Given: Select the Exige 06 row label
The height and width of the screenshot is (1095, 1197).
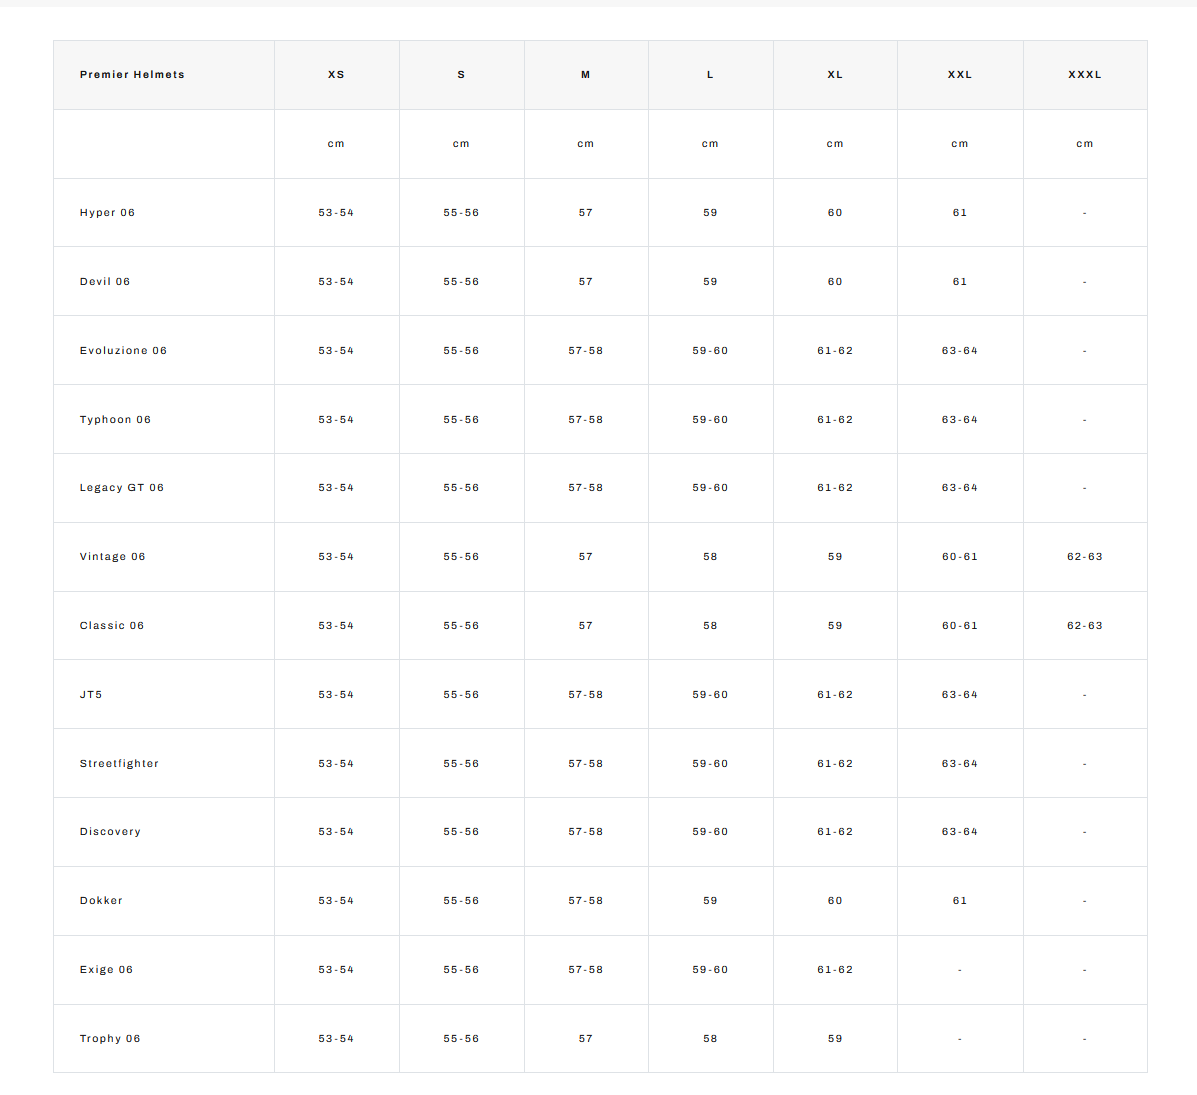Looking at the screenshot, I should [106, 970].
